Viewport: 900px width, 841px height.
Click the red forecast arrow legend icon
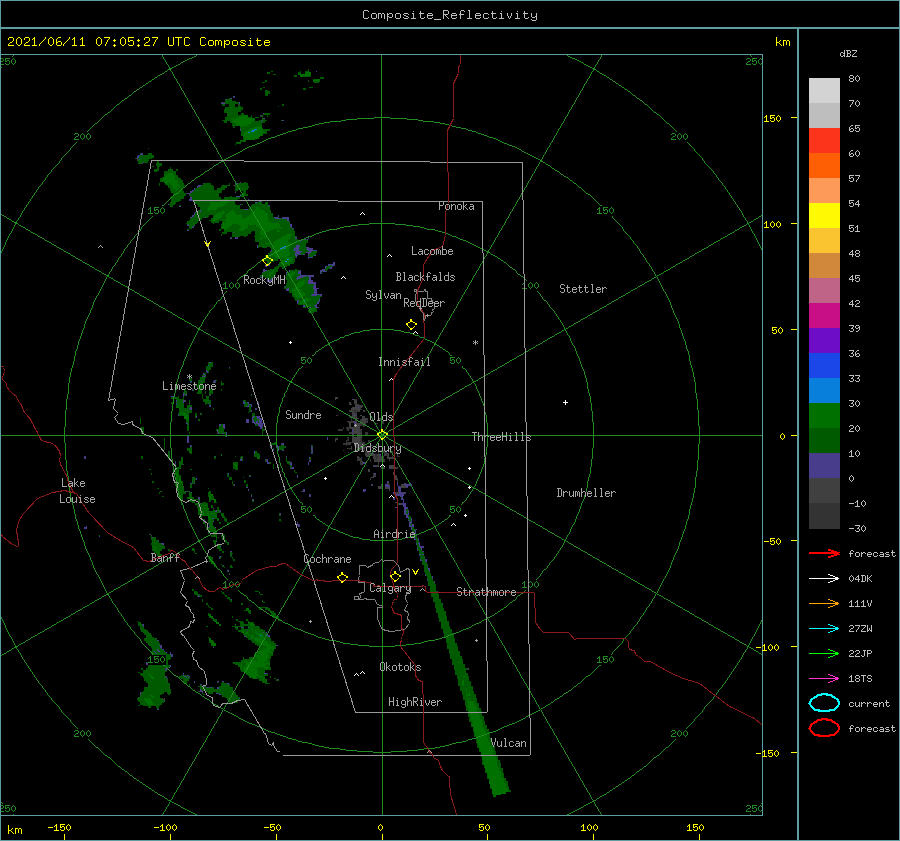click(824, 553)
